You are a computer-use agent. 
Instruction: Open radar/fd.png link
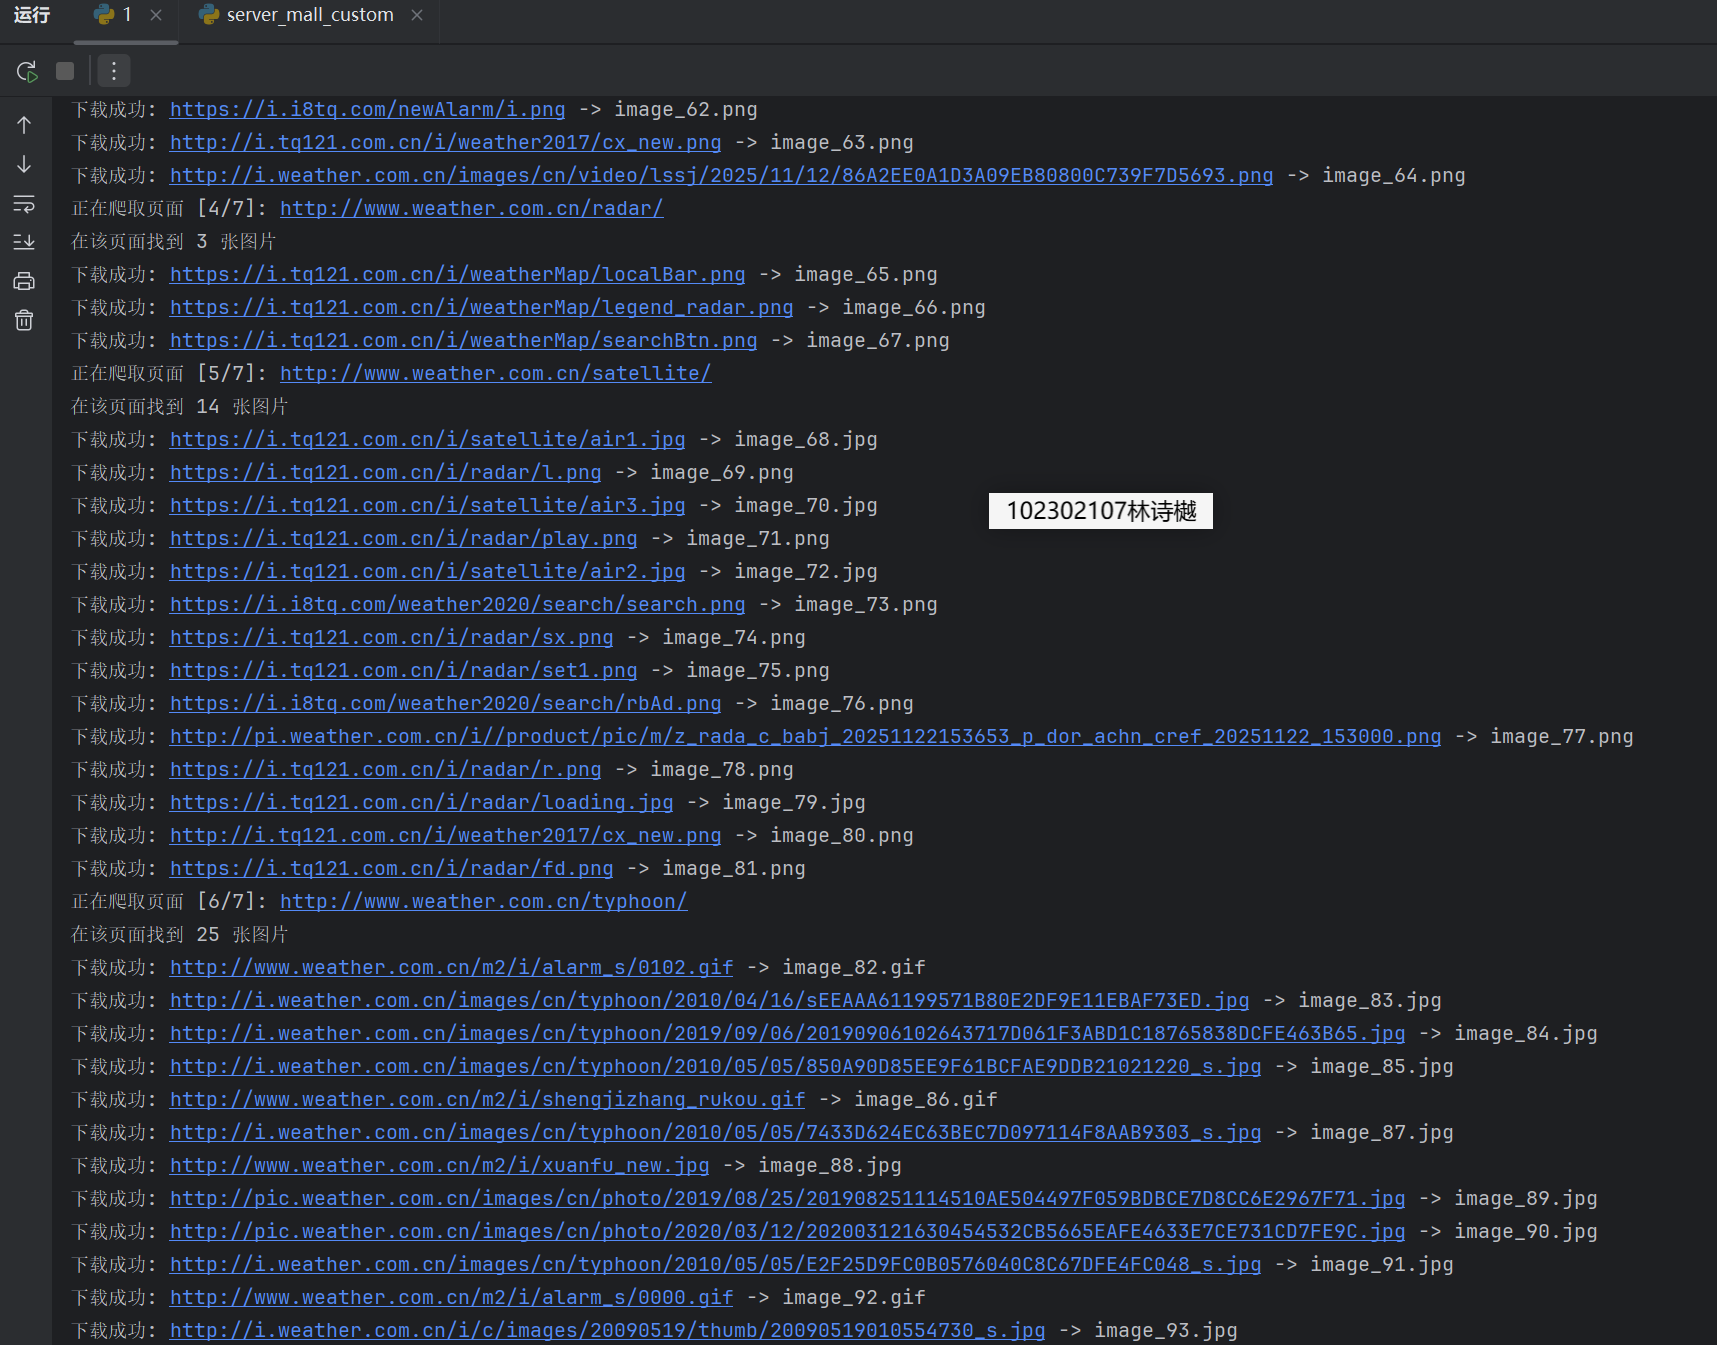391,868
